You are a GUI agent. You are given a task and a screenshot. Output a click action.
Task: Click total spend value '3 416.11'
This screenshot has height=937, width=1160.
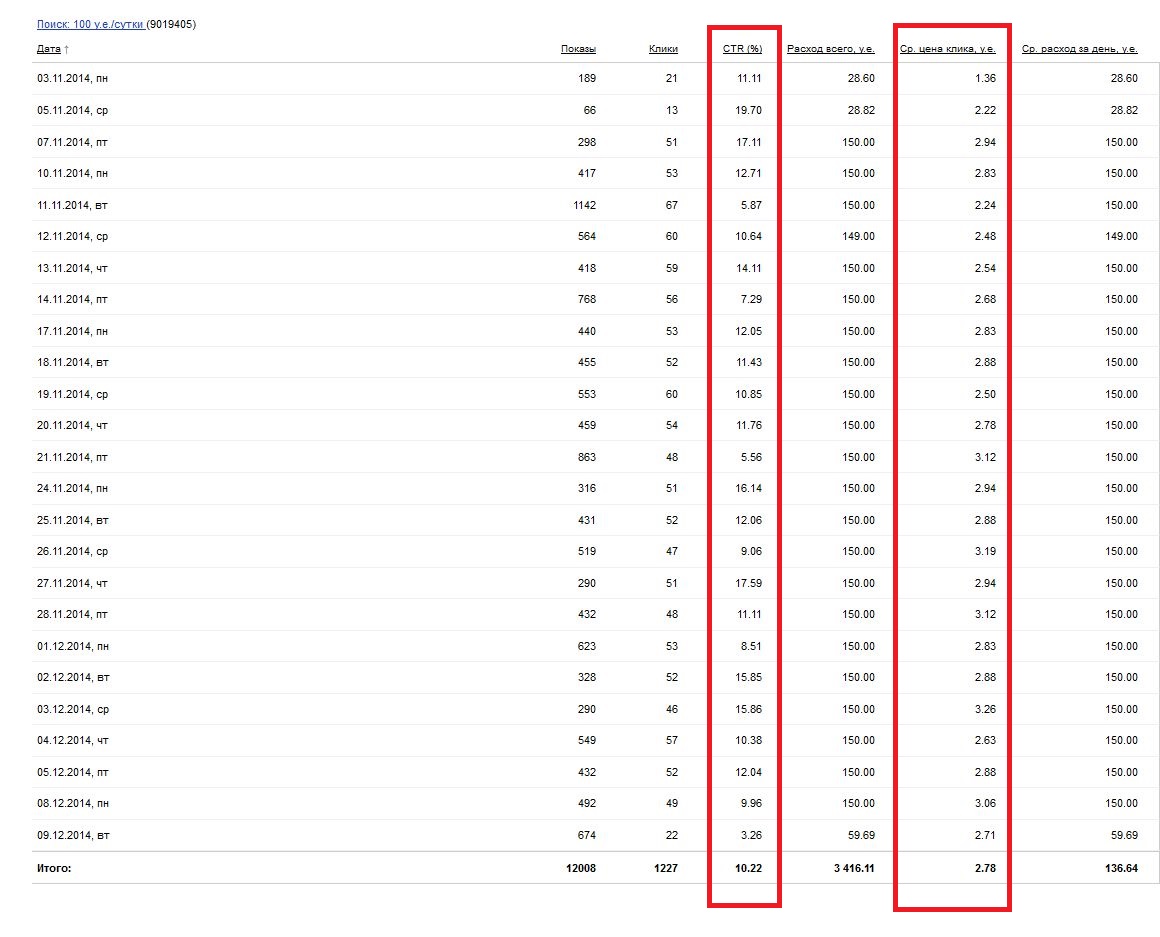(854, 868)
